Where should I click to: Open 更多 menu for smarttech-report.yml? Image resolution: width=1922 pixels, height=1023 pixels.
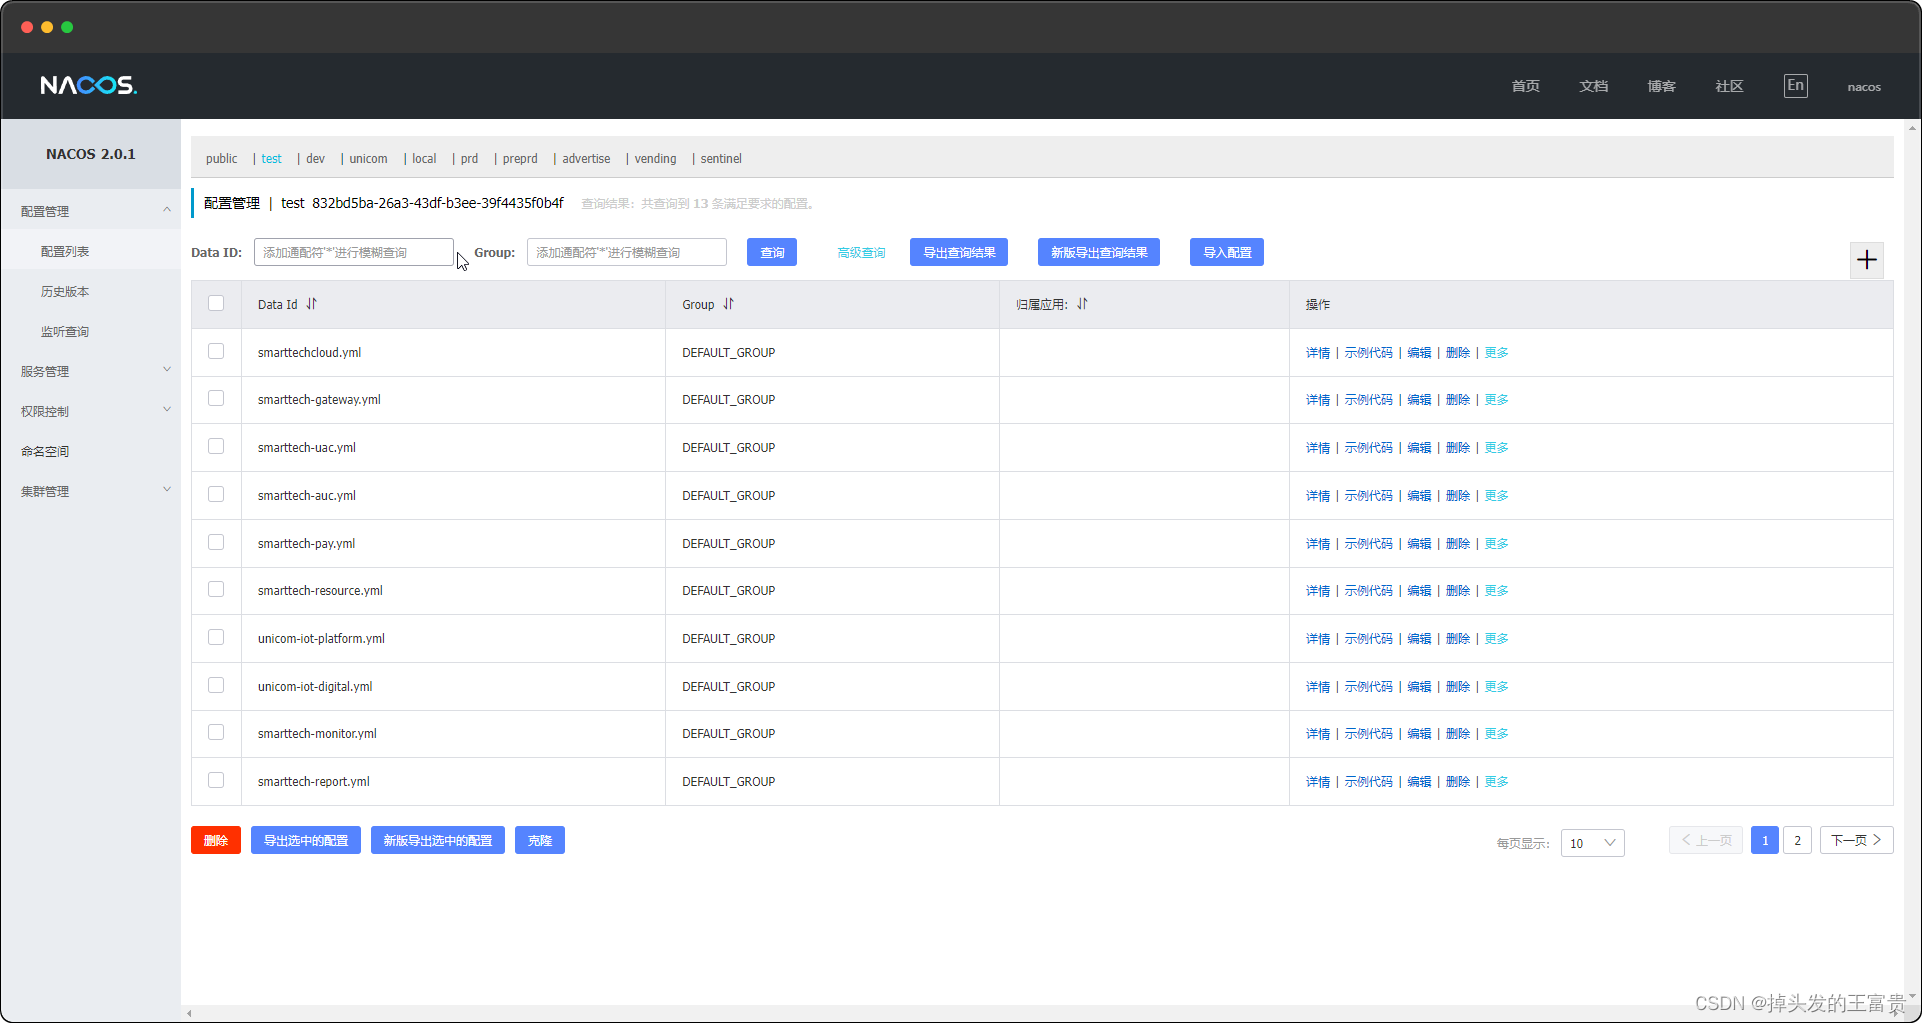click(x=1496, y=782)
